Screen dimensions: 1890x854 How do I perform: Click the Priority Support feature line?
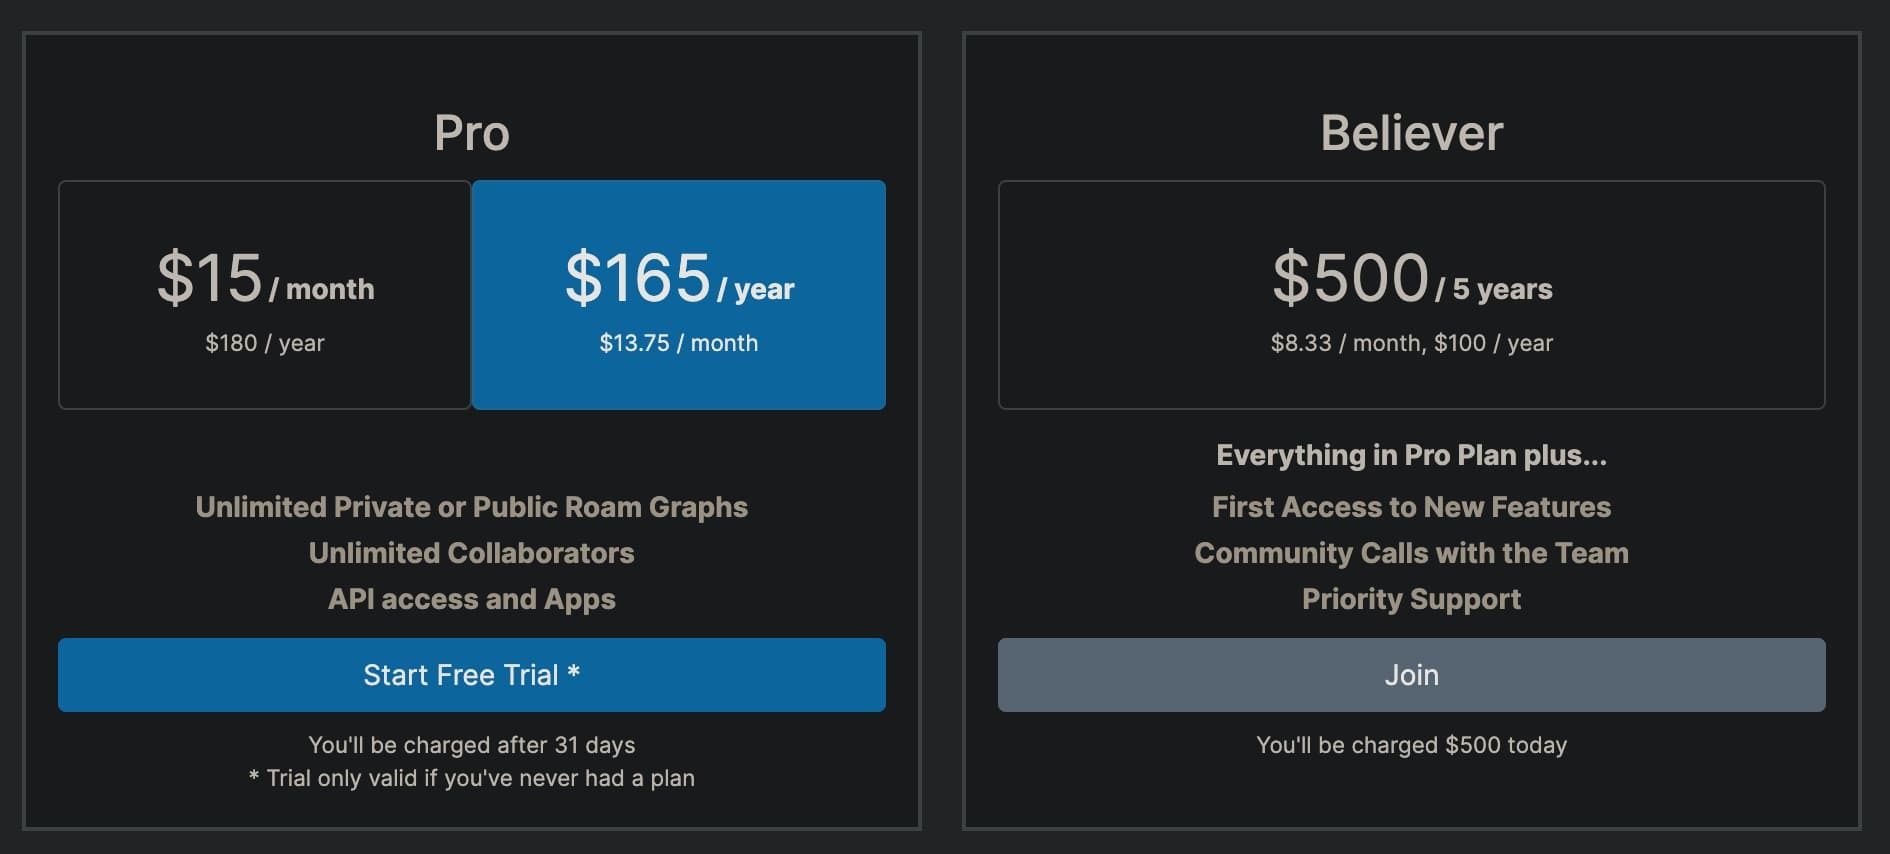[1411, 599]
